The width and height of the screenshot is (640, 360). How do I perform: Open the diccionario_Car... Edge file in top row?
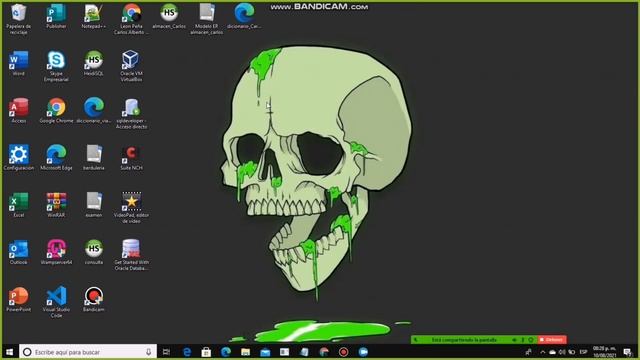point(244,16)
